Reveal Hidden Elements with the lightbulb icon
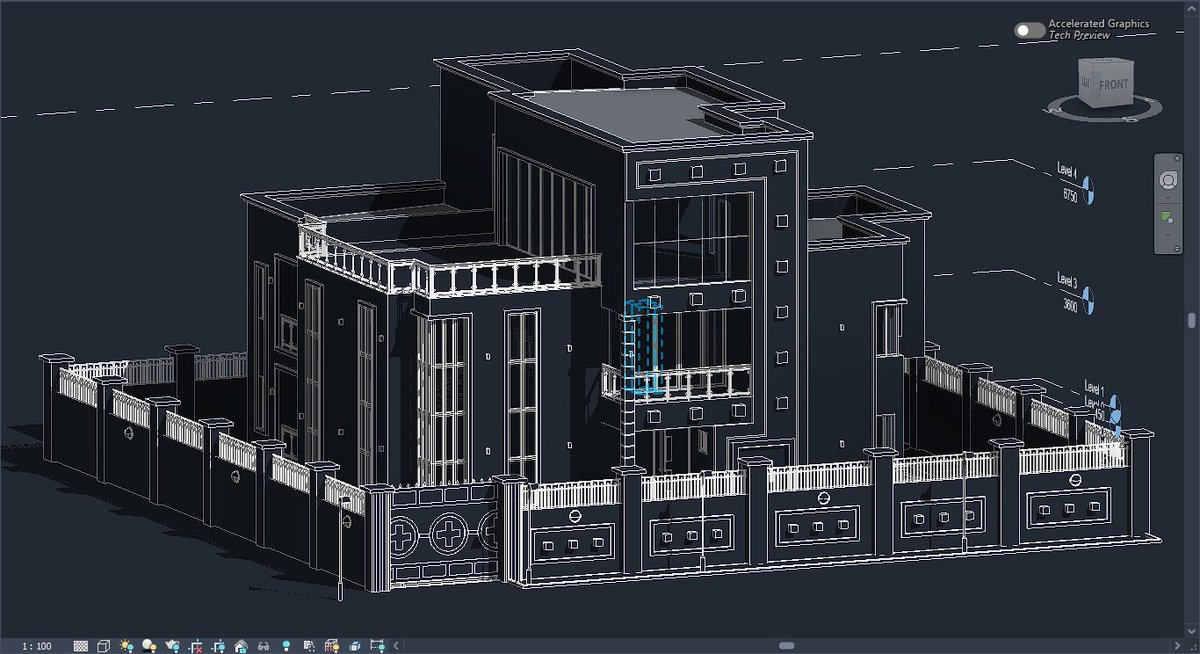The height and width of the screenshot is (654, 1200). pos(286,645)
